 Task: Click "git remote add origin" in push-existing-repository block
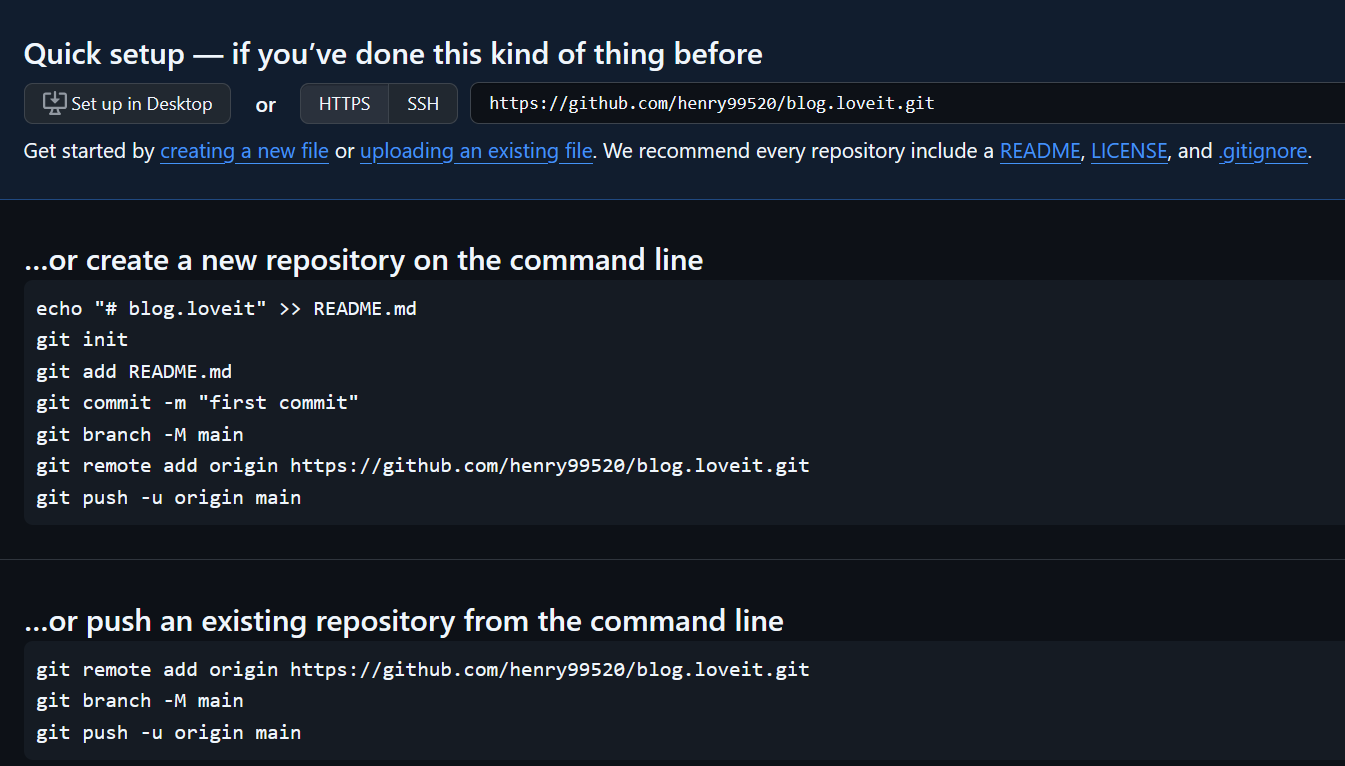[x=422, y=670]
